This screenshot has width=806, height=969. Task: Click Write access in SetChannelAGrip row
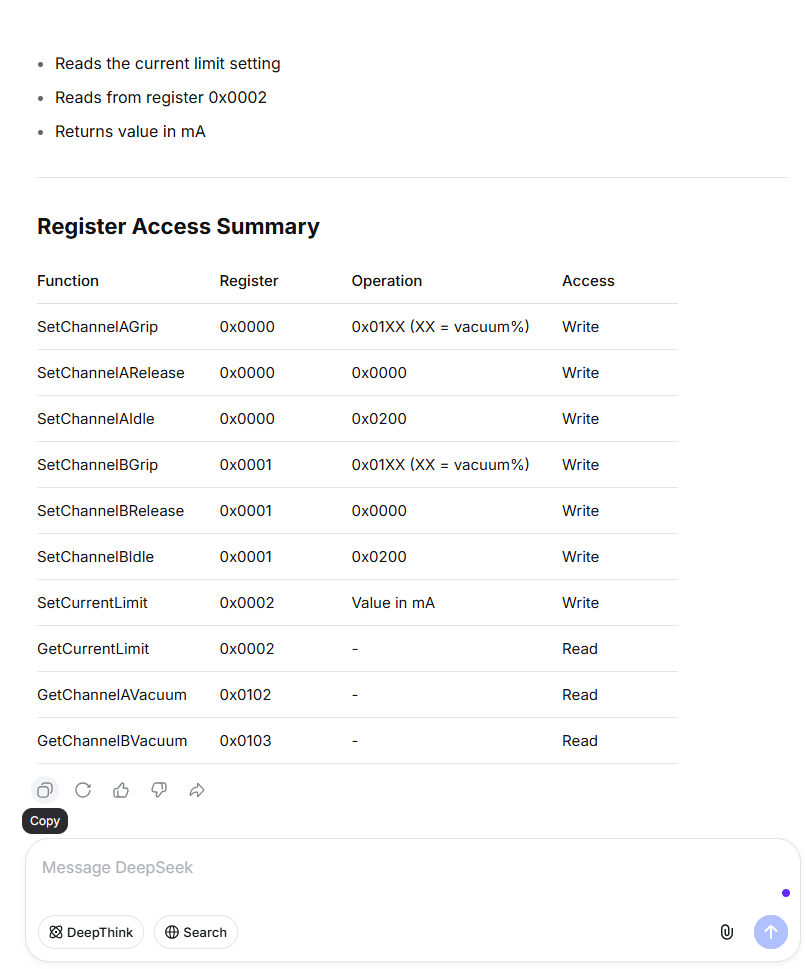(x=580, y=327)
